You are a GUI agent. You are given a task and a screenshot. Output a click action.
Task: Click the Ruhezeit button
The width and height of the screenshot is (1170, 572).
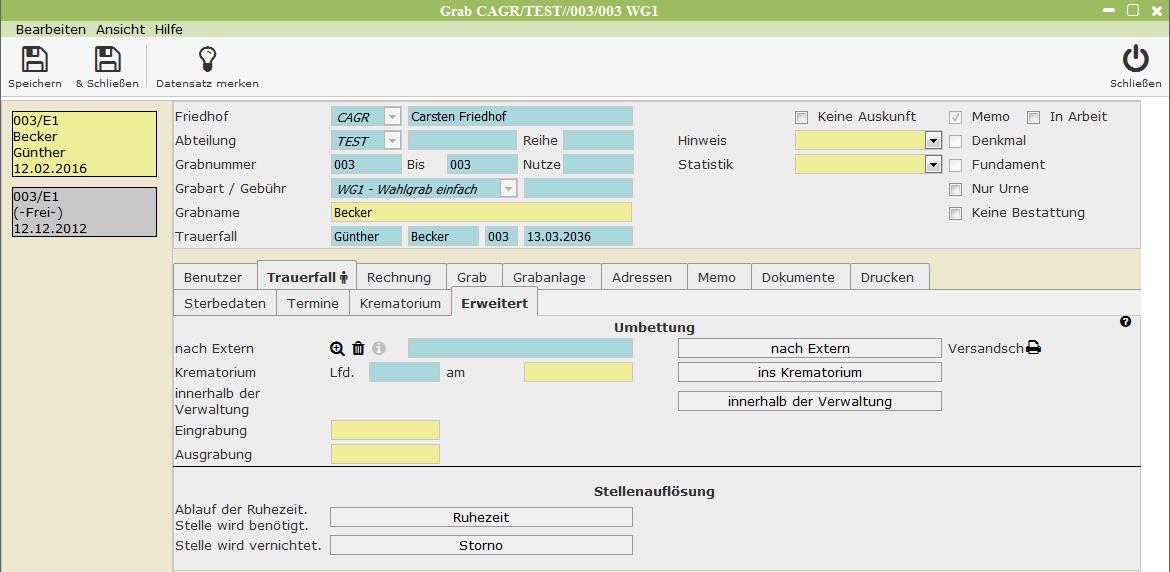[x=481, y=517]
